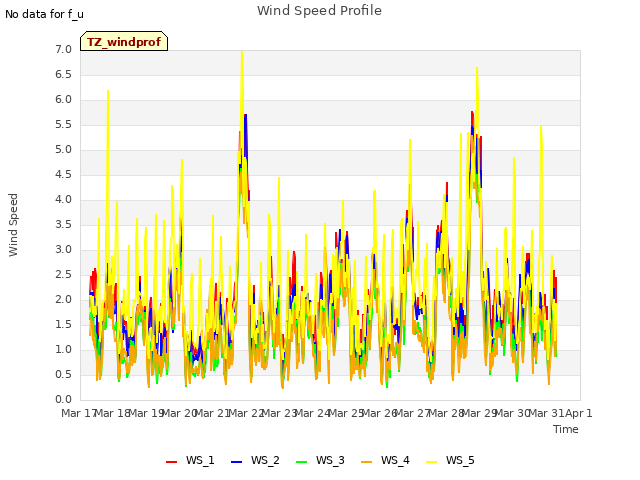Click the TZ_windprof label box

coord(124,41)
